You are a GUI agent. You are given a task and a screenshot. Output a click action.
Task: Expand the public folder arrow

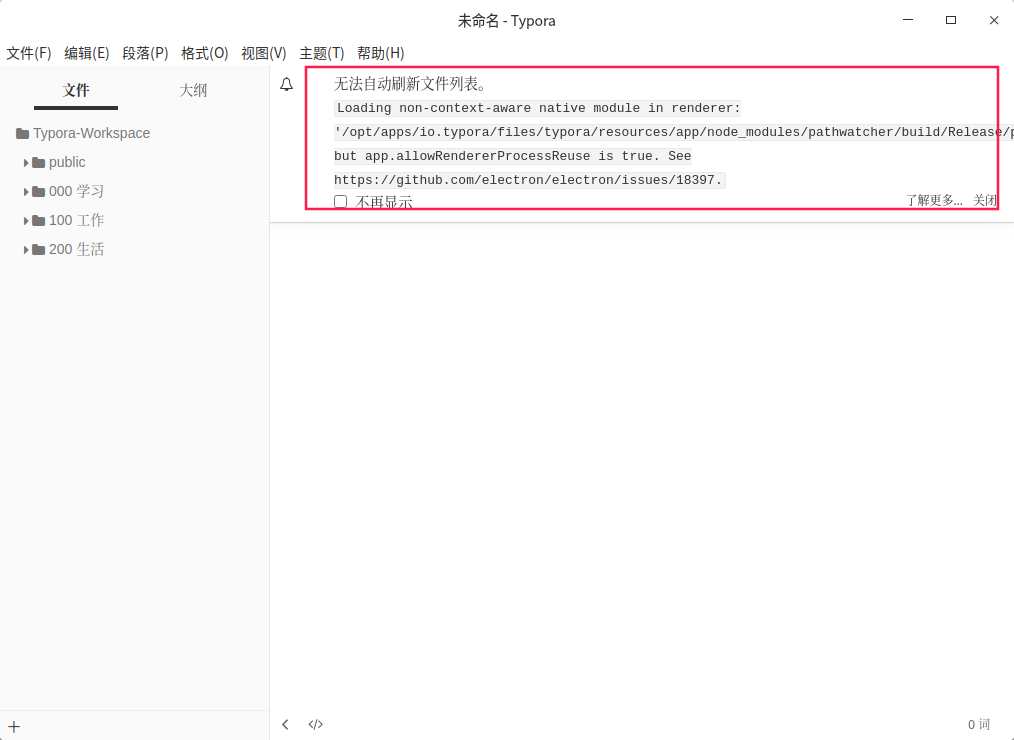[x=26, y=163]
